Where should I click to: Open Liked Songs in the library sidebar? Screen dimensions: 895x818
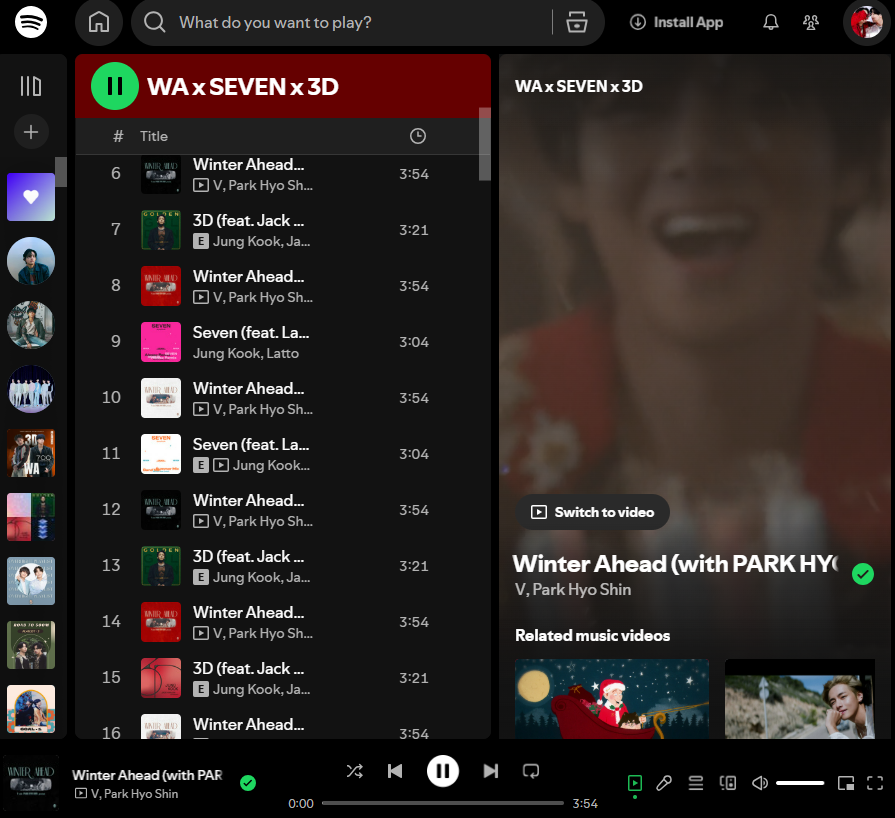[31, 197]
